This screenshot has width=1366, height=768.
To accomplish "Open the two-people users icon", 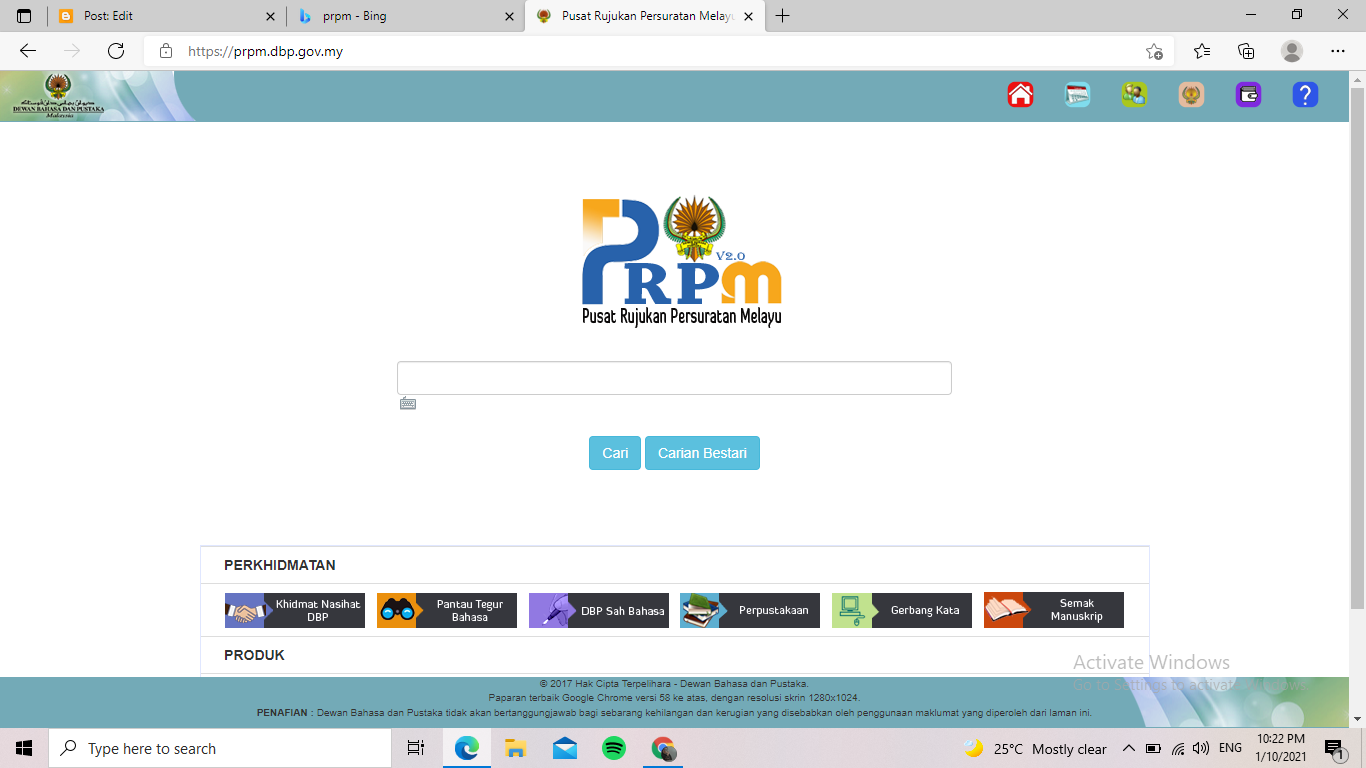I will click(1134, 95).
